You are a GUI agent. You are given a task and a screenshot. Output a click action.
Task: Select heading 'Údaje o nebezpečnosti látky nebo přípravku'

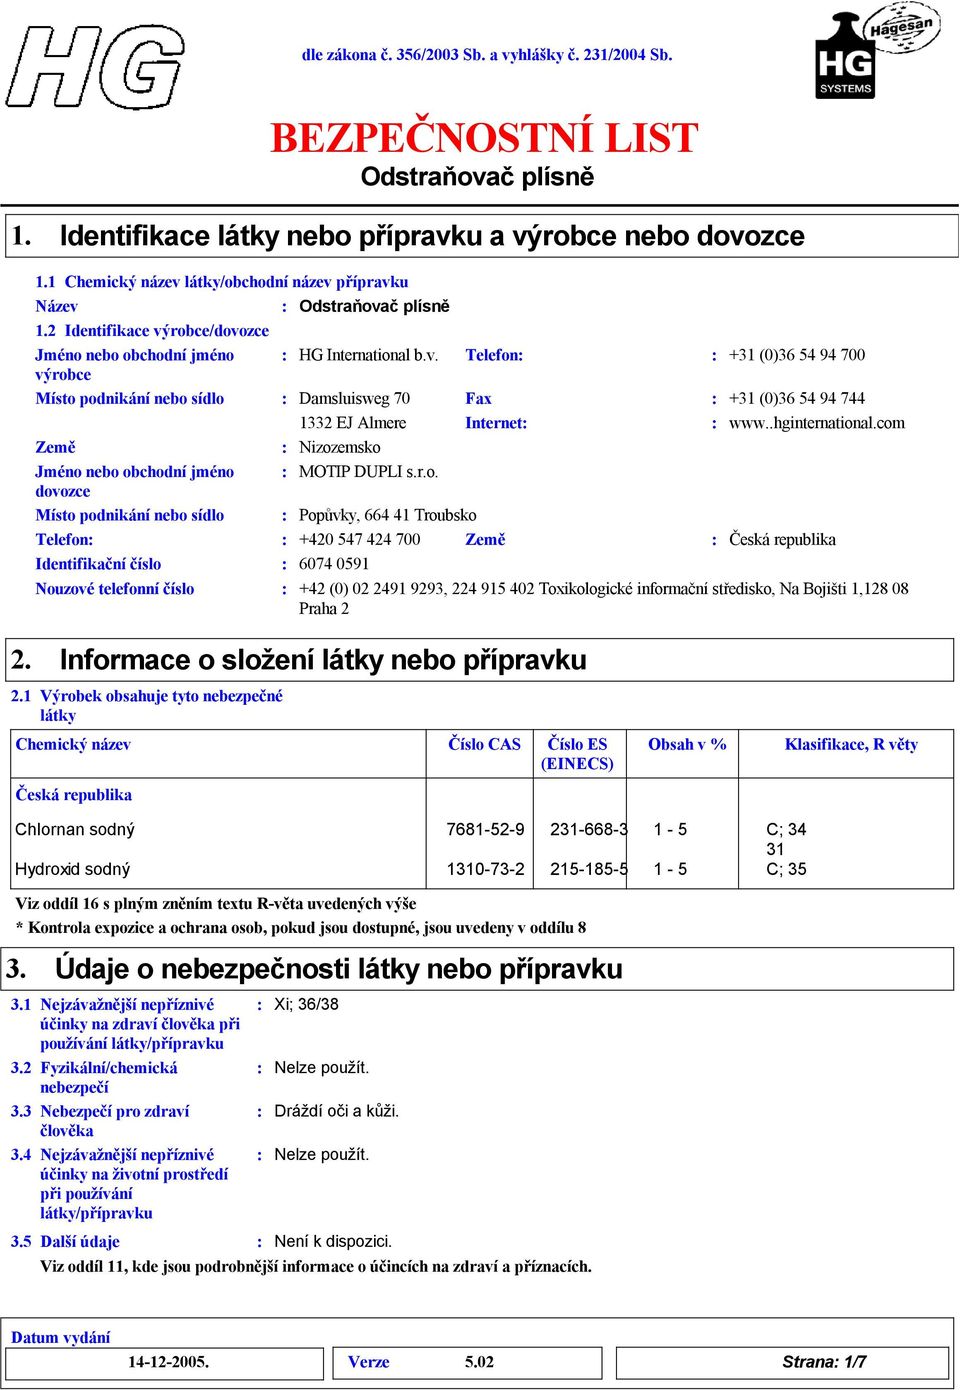[x=339, y=969]
